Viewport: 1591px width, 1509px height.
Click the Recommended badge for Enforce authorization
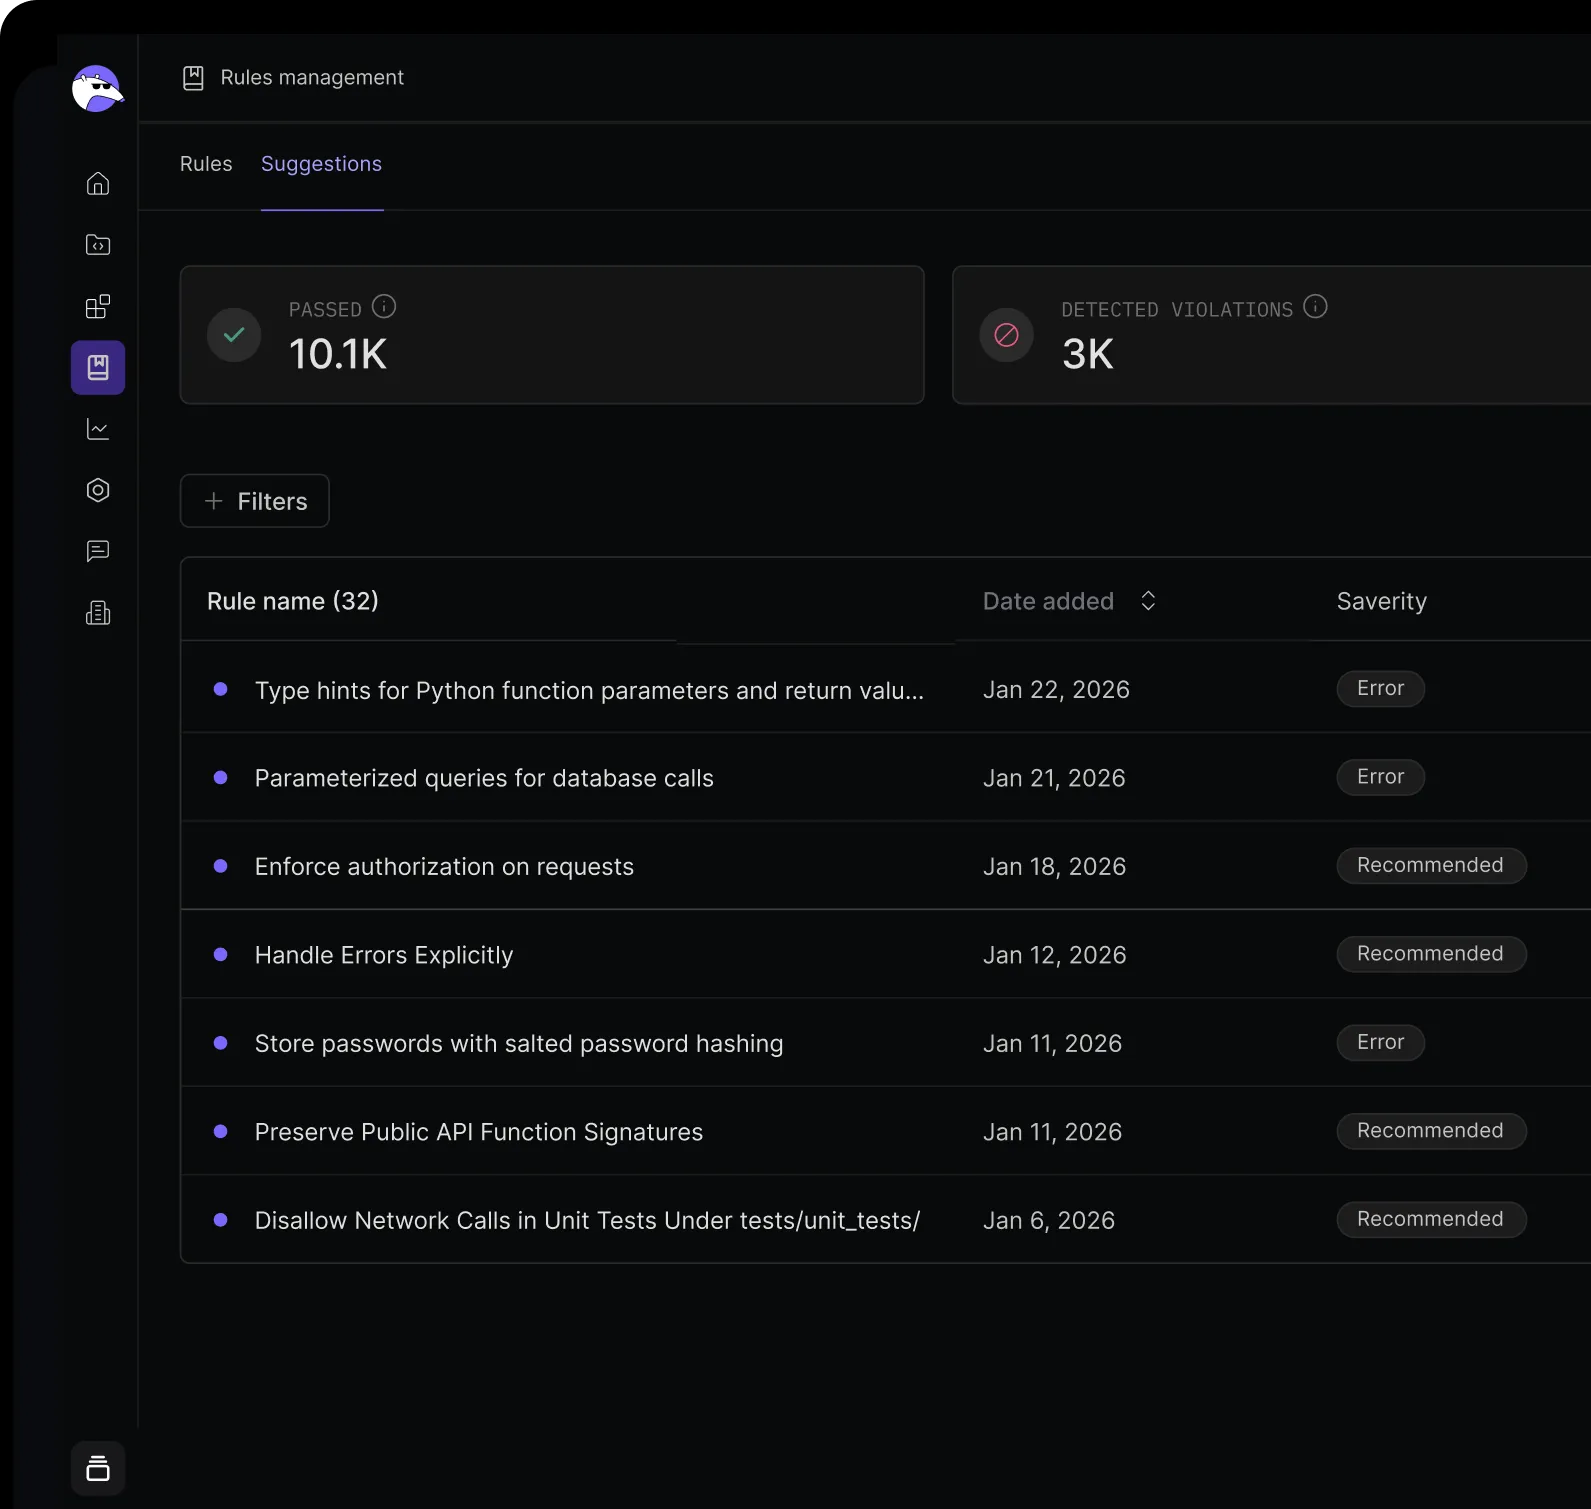pyautogui.click(x=1430, y=866)
